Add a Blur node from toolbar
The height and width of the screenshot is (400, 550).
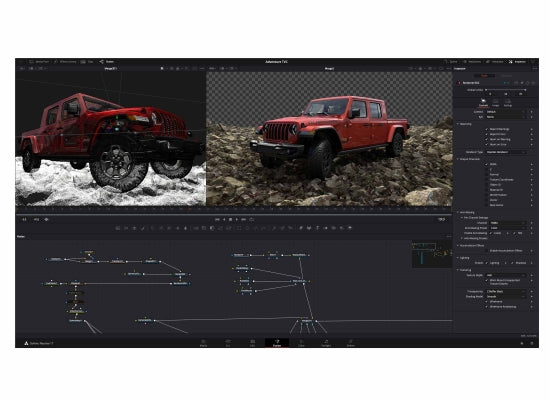185,228
